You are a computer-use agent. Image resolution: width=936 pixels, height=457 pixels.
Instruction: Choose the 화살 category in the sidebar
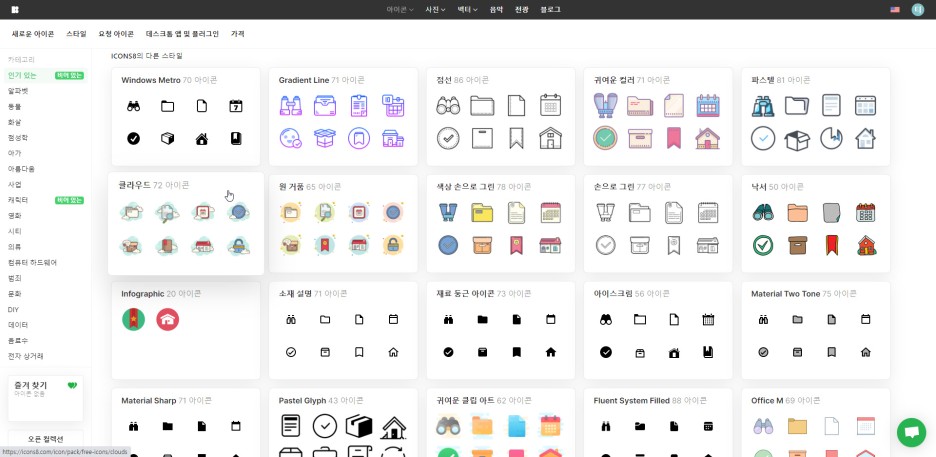pos(14,122)
